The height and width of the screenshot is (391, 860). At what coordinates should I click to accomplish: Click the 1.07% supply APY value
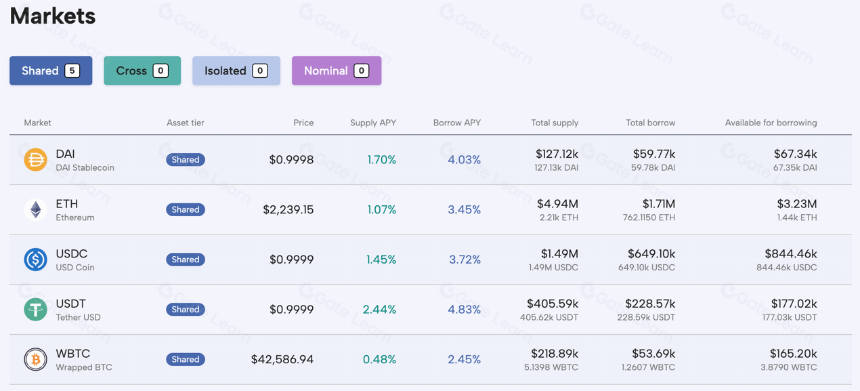[382, 209]
